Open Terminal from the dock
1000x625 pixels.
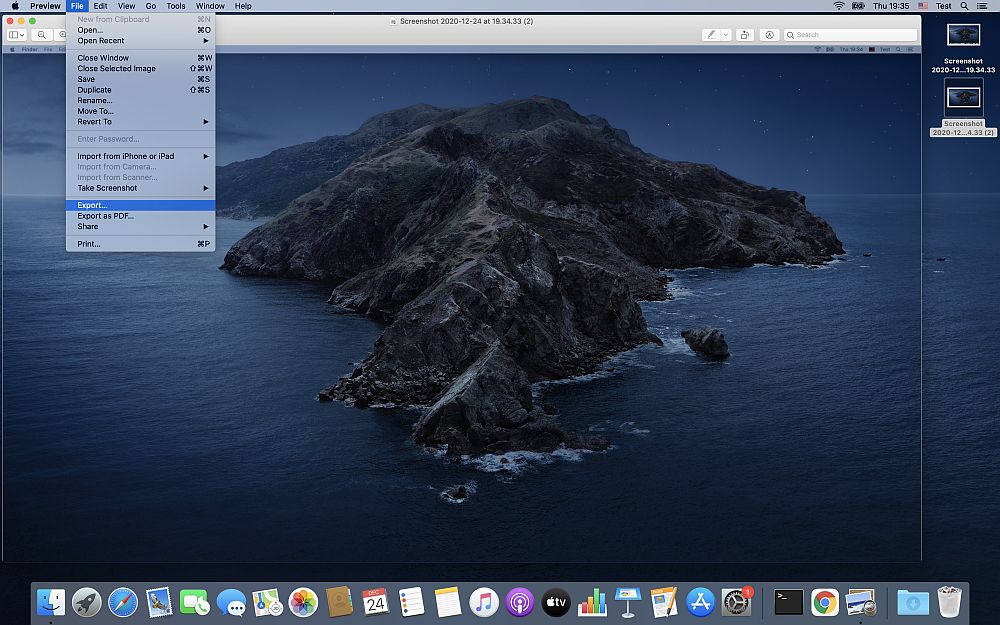tap(788, 602)
